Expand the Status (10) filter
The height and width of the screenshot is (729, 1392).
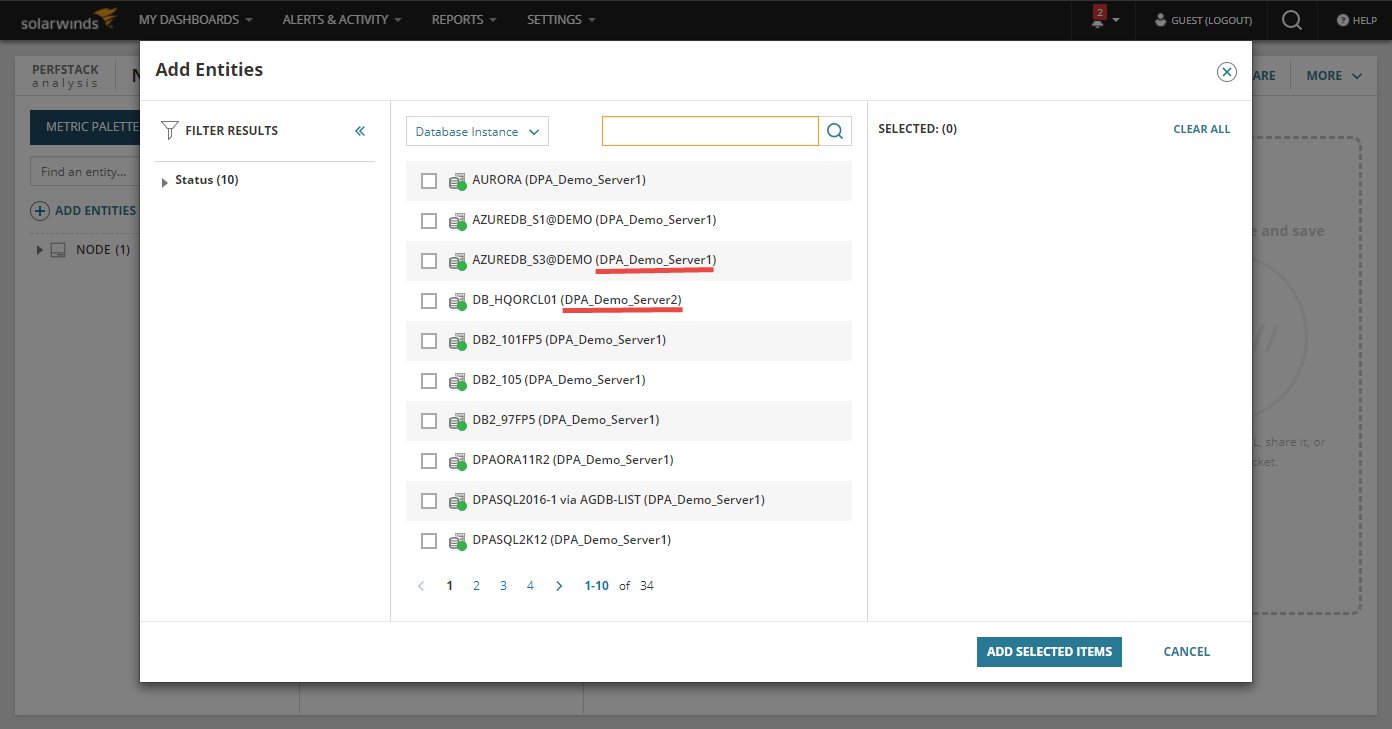165,181
